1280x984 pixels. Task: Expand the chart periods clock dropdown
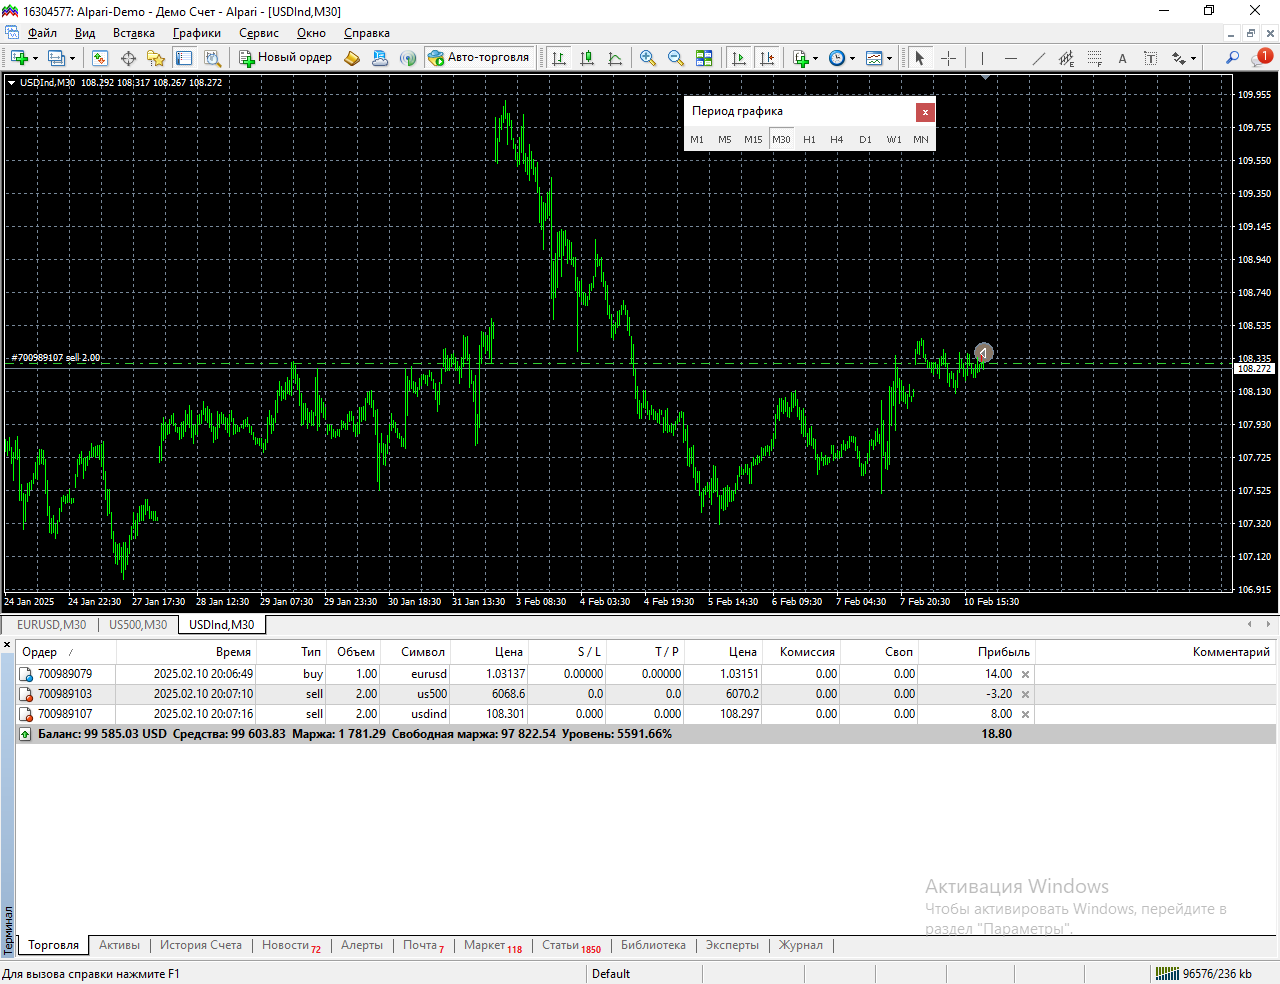(x=852, y=58)
